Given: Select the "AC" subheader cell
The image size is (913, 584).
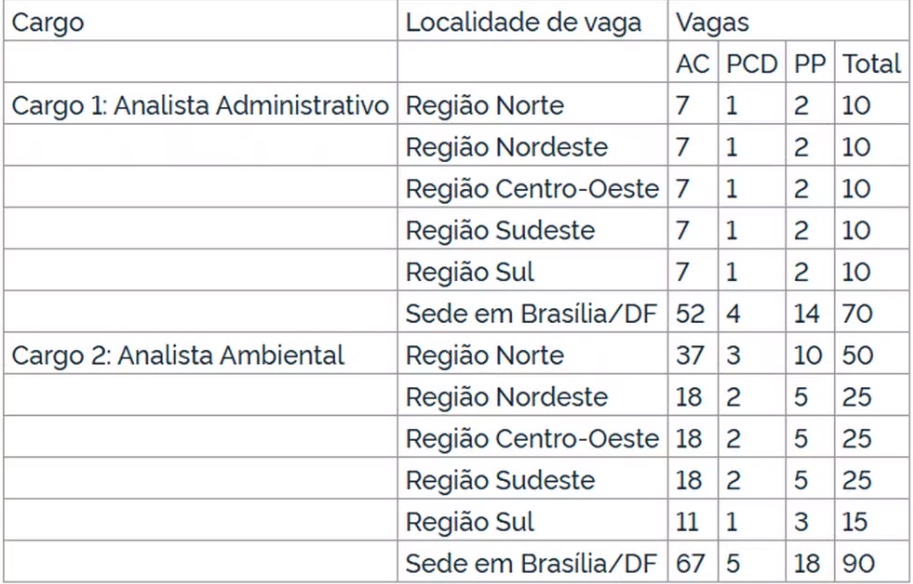Looking at the screenshot, I should pos(691,64).
